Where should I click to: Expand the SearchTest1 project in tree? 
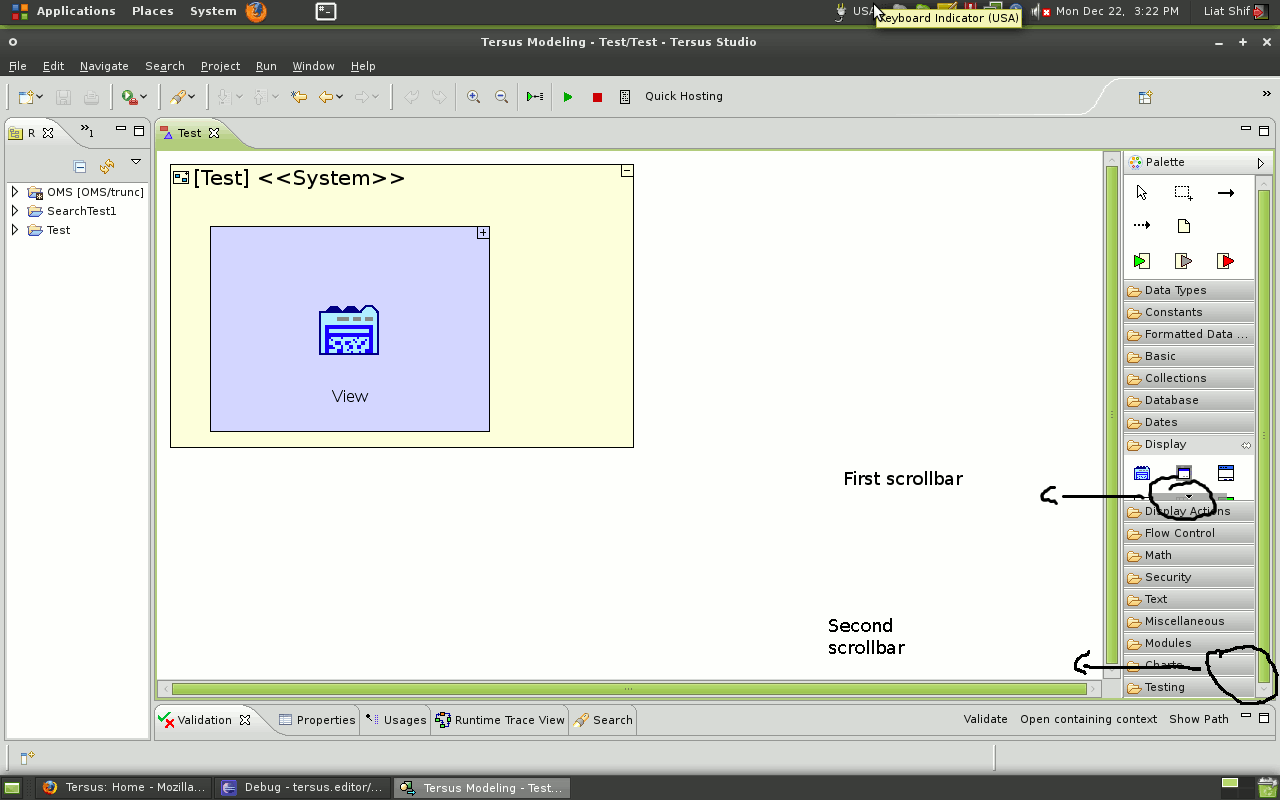coord(15,211)
